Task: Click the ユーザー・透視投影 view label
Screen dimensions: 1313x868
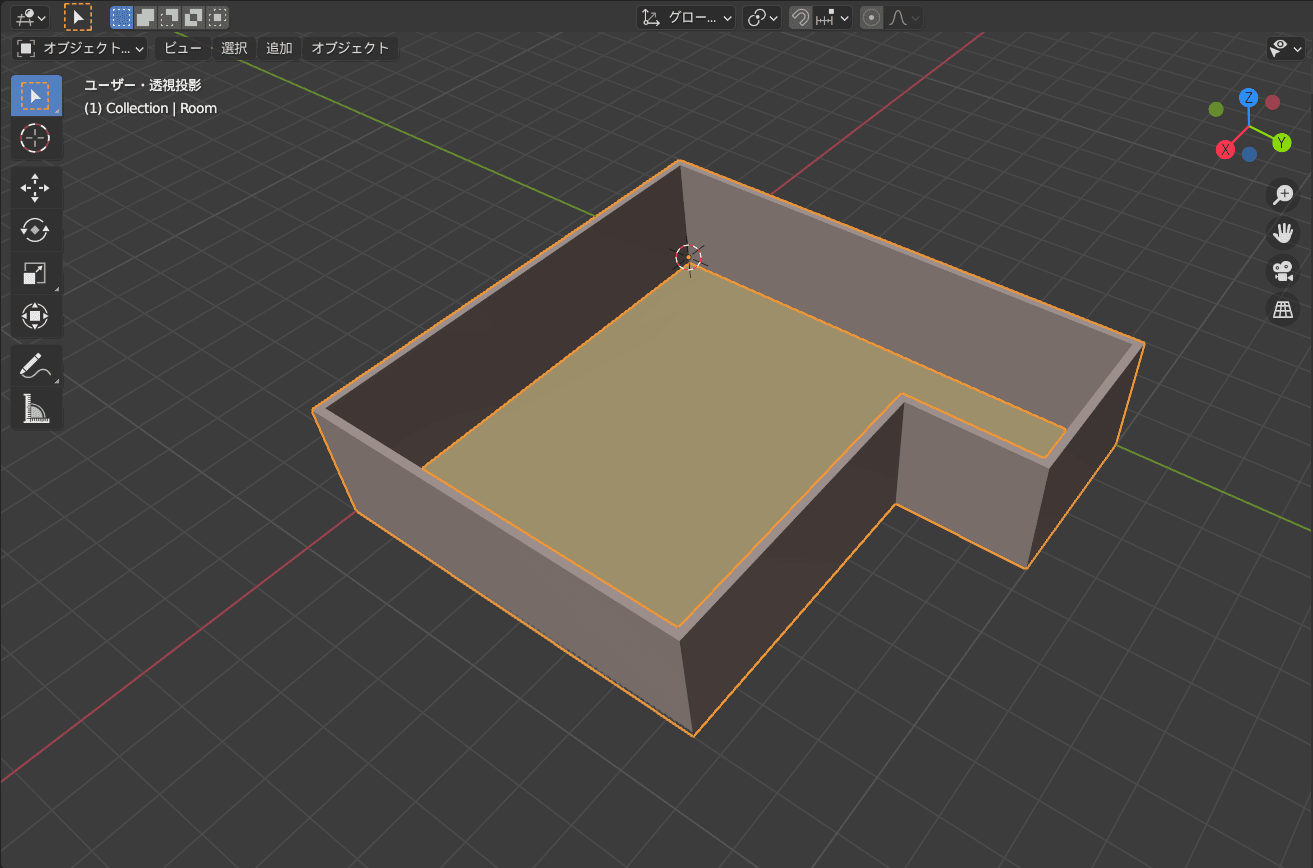Action: point(143,86)
